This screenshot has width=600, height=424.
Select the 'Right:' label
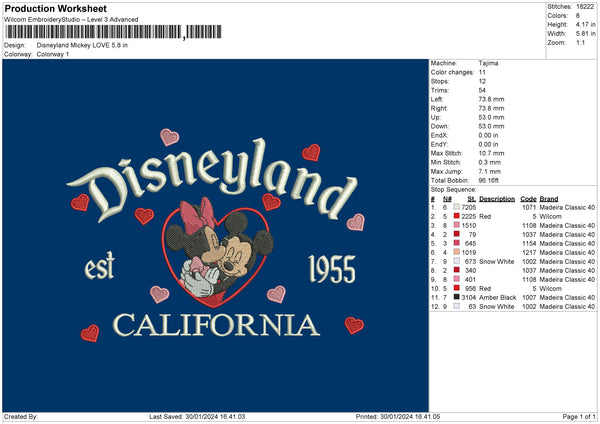point(439,108)
